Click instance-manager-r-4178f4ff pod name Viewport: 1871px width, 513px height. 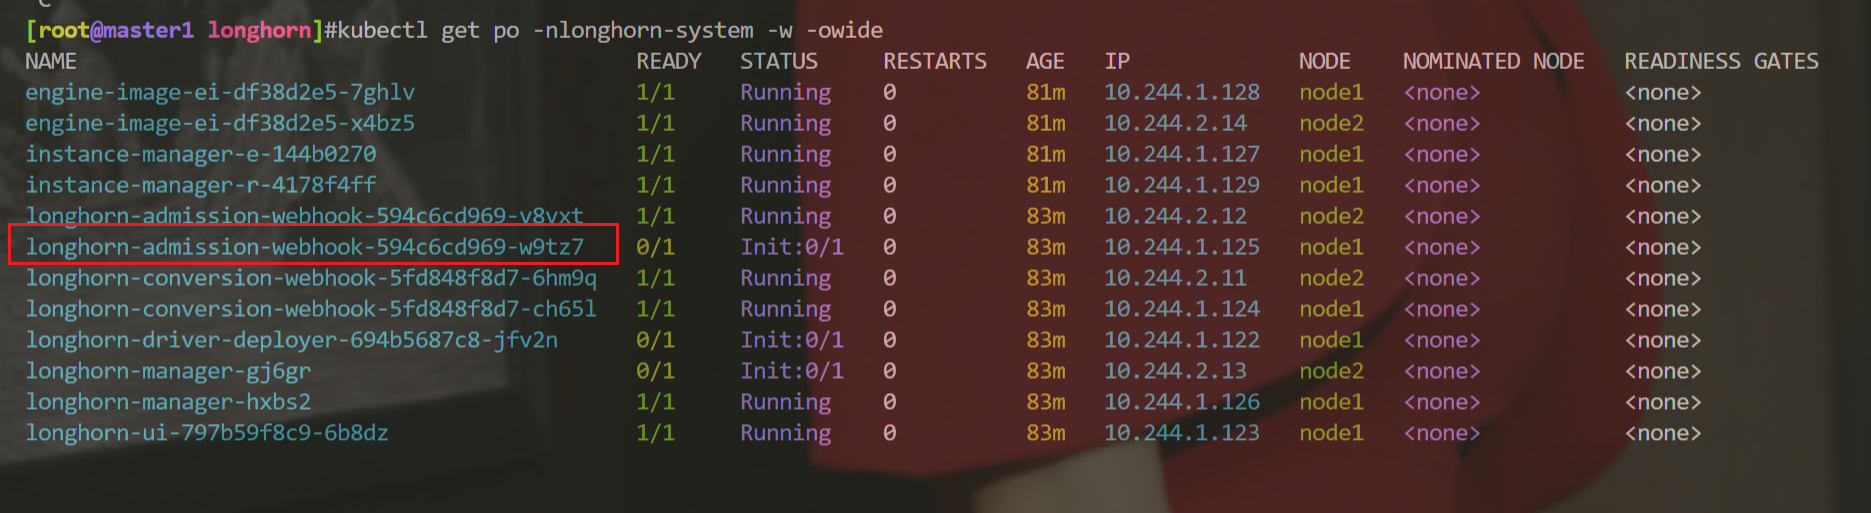tap(201, 186)
